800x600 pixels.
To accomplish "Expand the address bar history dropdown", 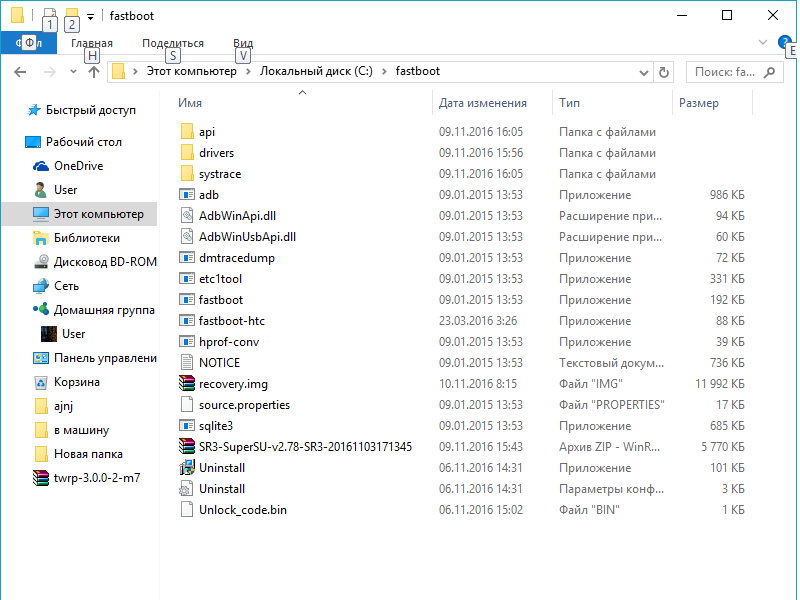I will [641, 72].
